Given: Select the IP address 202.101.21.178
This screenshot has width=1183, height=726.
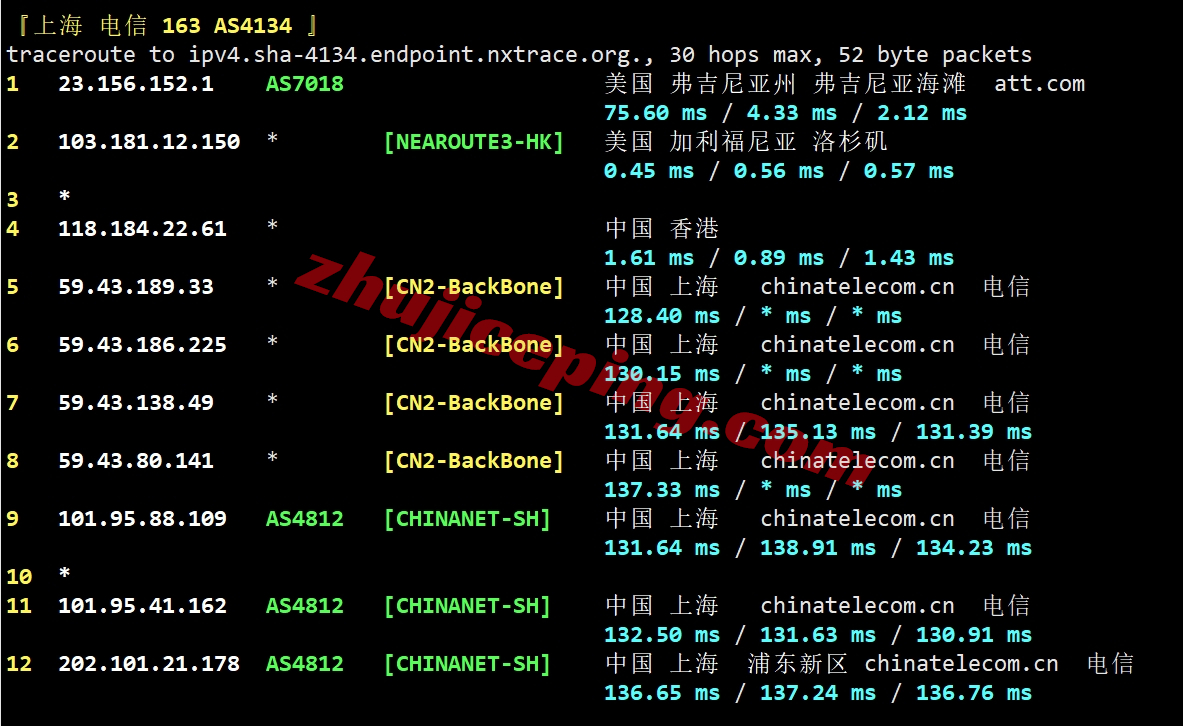Looking at the screenshot, I should [148, 664].
